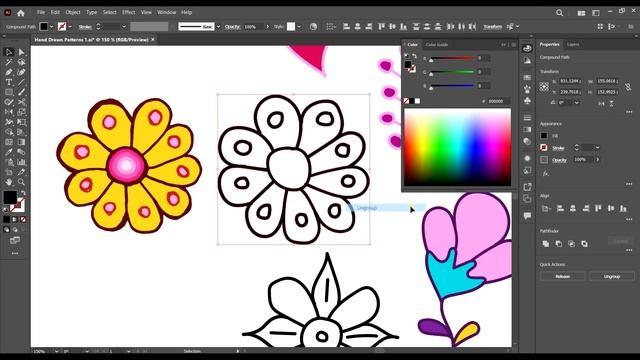Screen dimensions: 640x360
Task: Choose the reference point locator grid
Action: click(544, 87)
